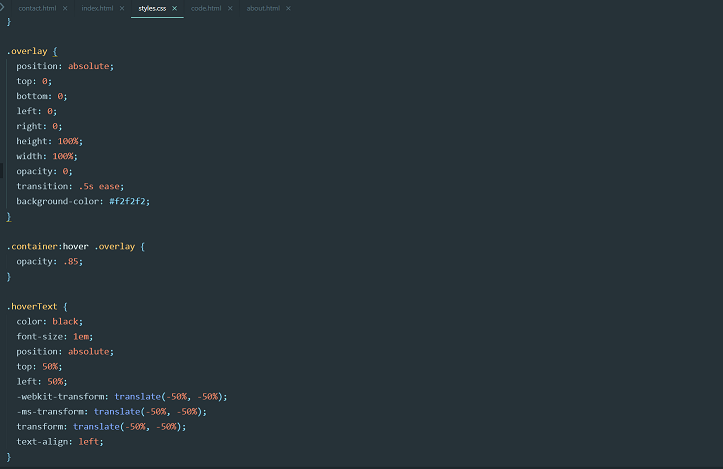This screenshot has height=469, width=723.
Task: Close the about.html tab
Action: pos(288,8)
